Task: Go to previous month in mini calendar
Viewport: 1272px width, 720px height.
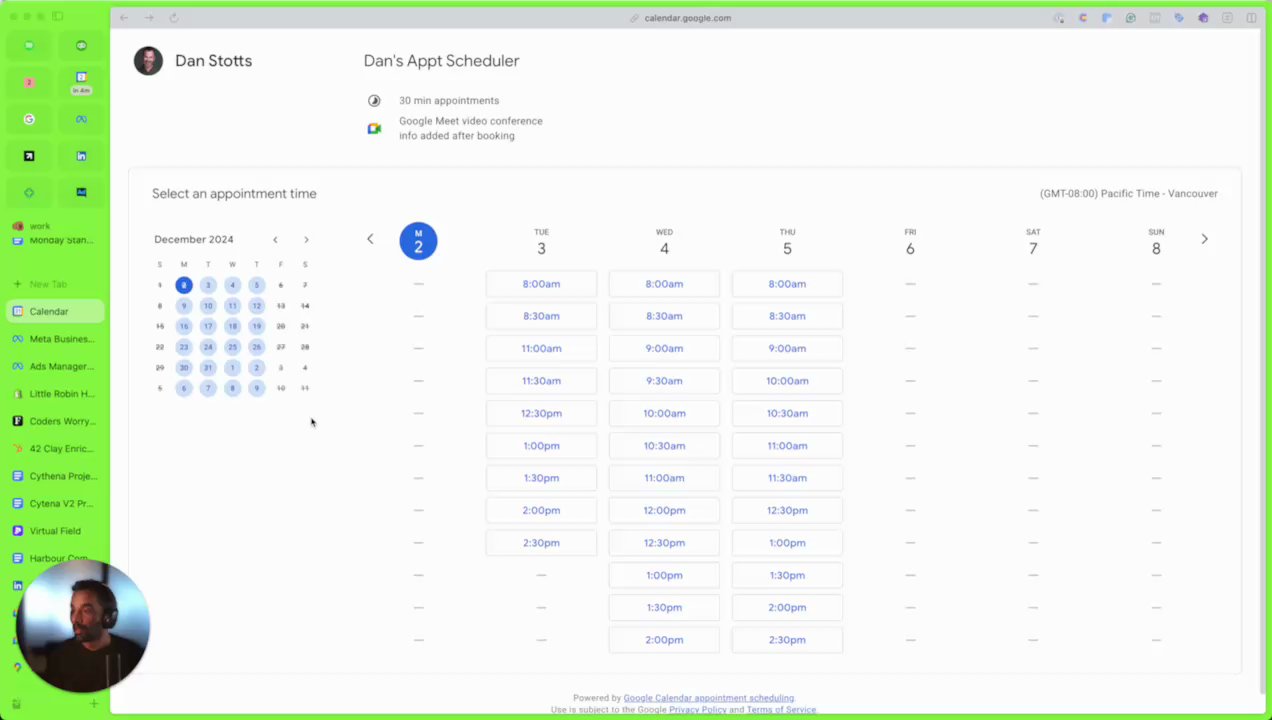Action: pyautogui.click(x=275, y=240)
